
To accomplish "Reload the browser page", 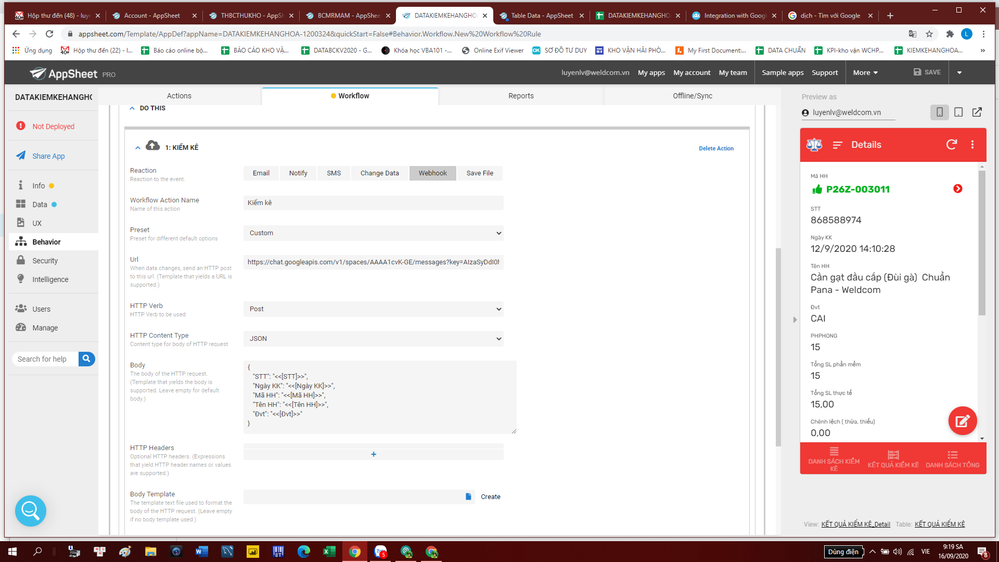I will pyautogui.click(x=49, y=34).
